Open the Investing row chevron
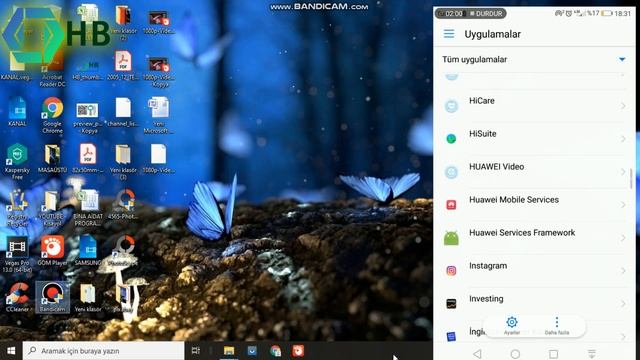Viewport: 640px width, 360px height. 623,304
